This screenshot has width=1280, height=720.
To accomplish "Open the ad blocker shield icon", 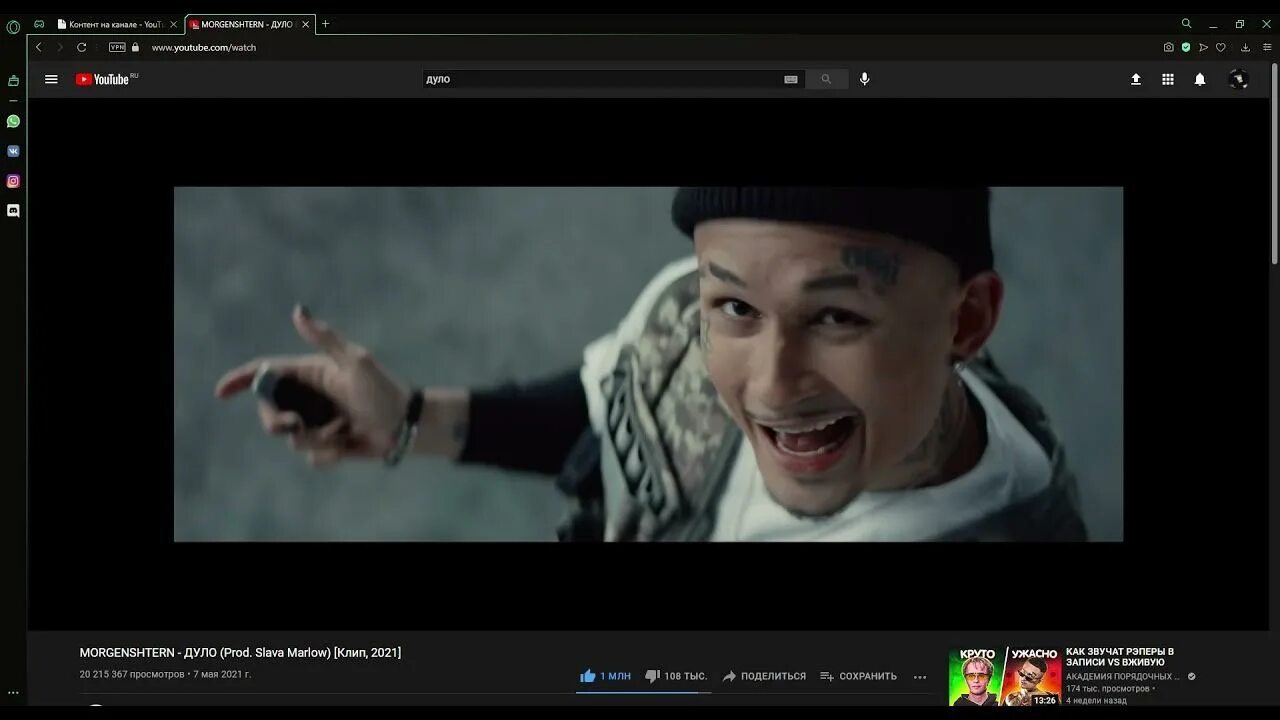I will 1186,47.
